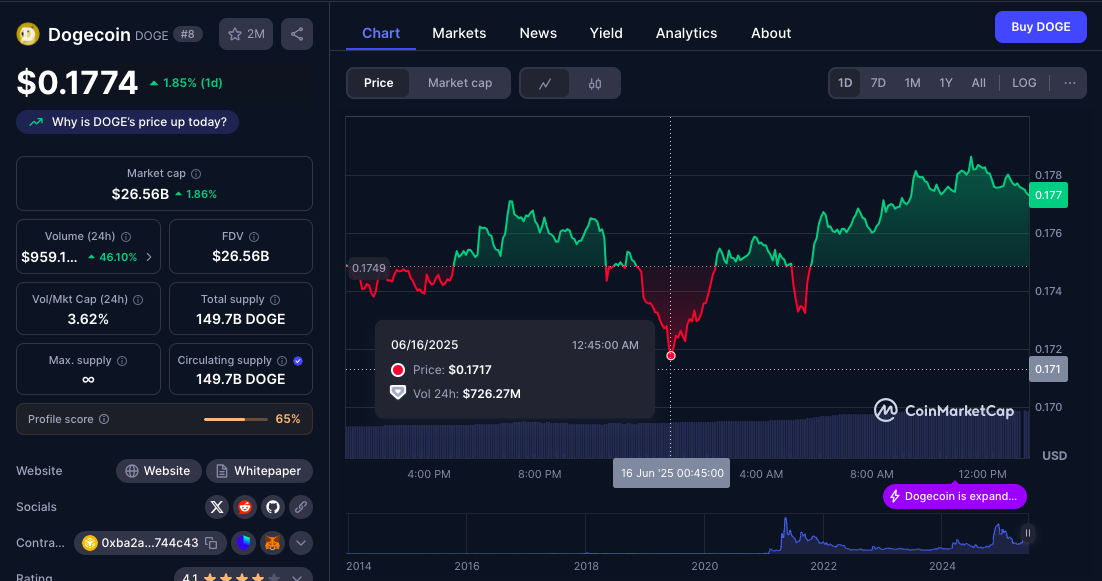Click the red low point on chart
Image resolution: width=1102 pixels, height=581 pixels.
pos(670,355)
